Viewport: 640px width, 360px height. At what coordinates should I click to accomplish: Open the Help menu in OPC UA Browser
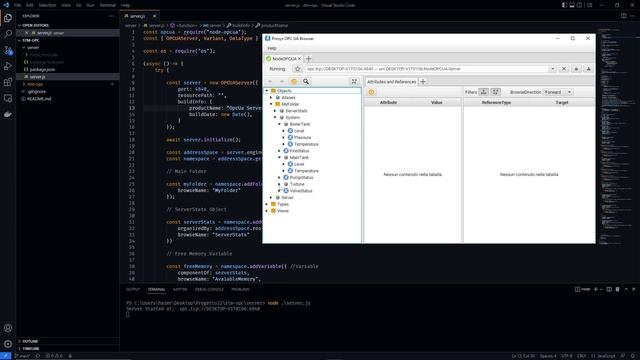(x=272, y=48)
